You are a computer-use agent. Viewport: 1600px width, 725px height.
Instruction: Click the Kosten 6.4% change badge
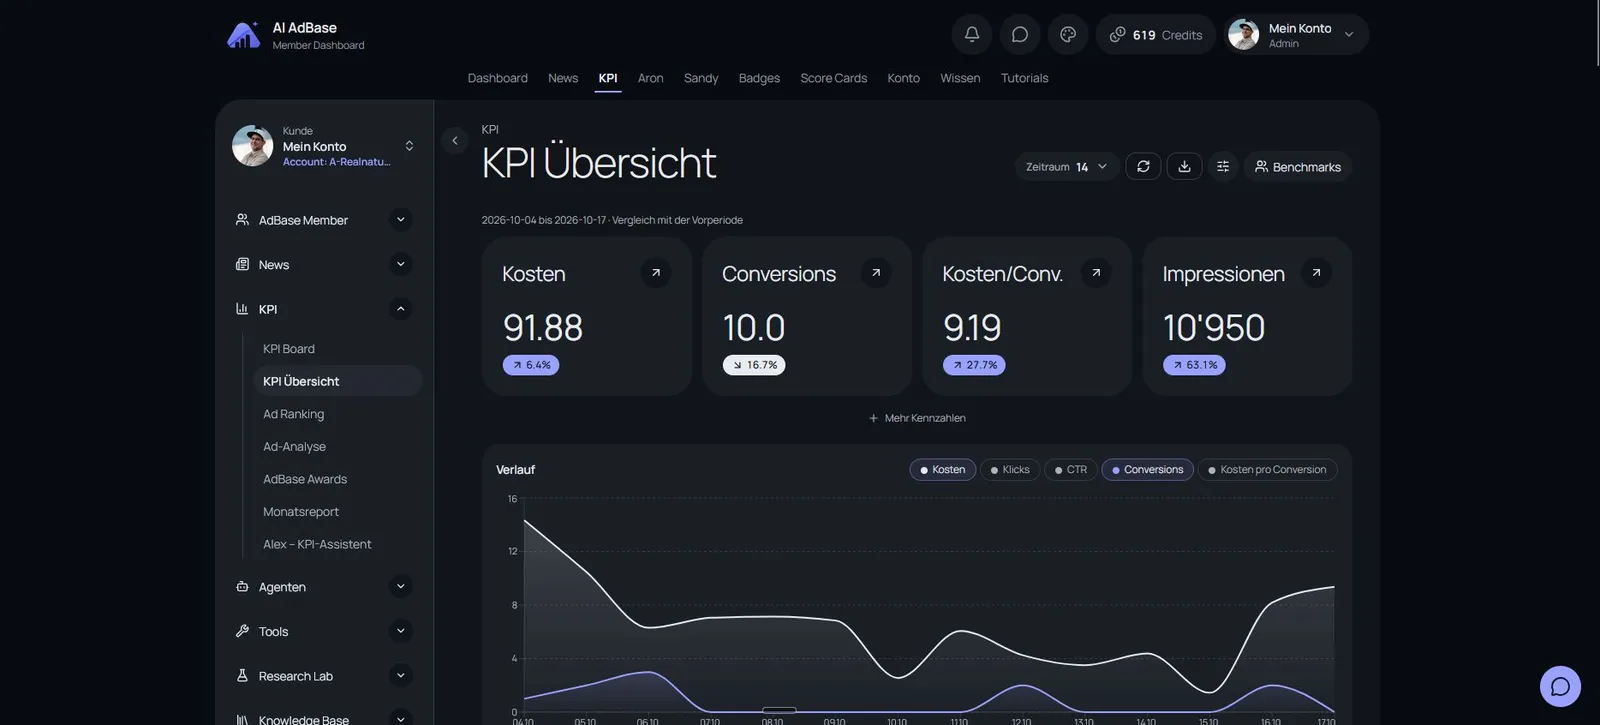pos(531,365)
